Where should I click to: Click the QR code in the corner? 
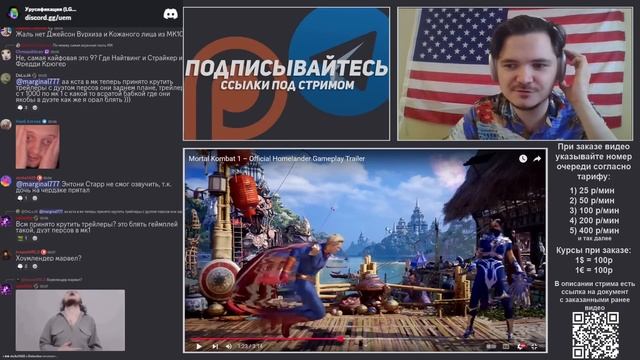(x=595, y=335)
